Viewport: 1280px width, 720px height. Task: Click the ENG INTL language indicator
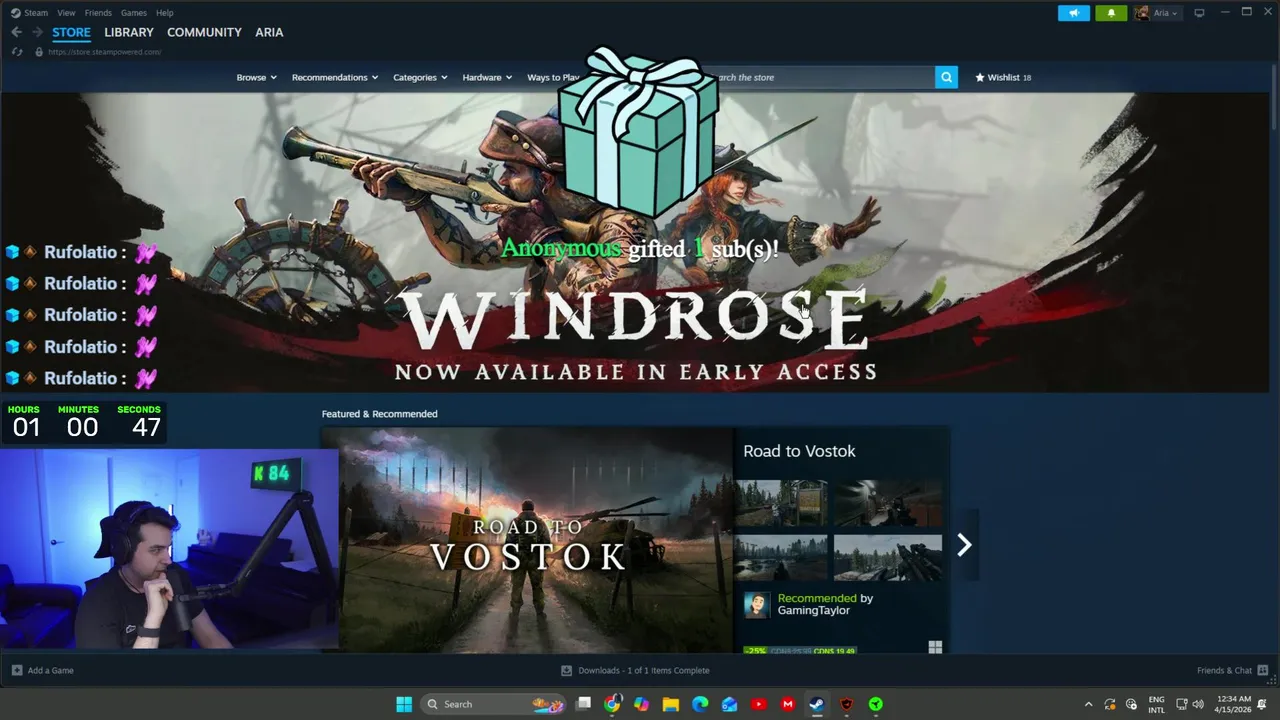tap(1156, 704)
